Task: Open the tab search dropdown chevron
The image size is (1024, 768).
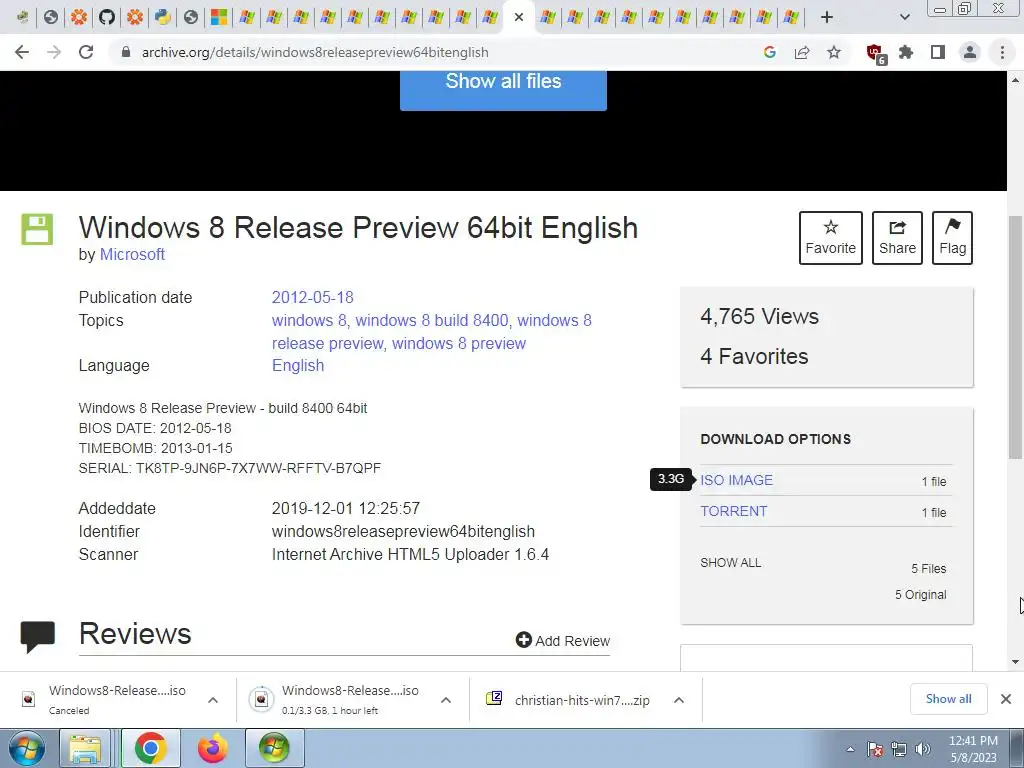Action: coord(904,17)
